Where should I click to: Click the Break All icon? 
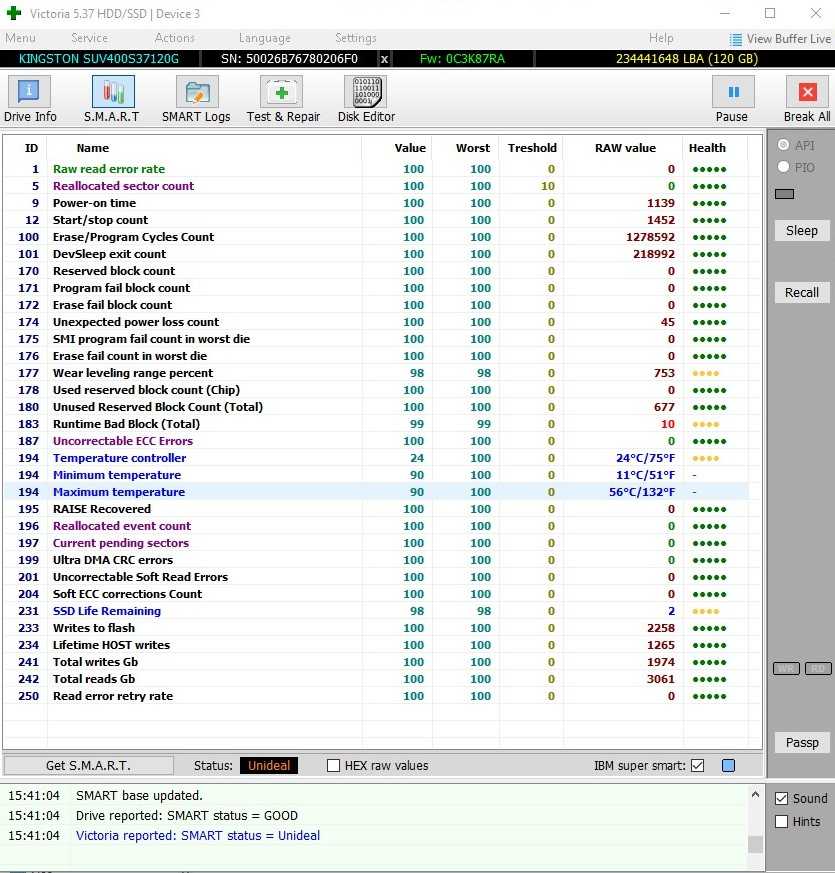click(x=806, y=93)
